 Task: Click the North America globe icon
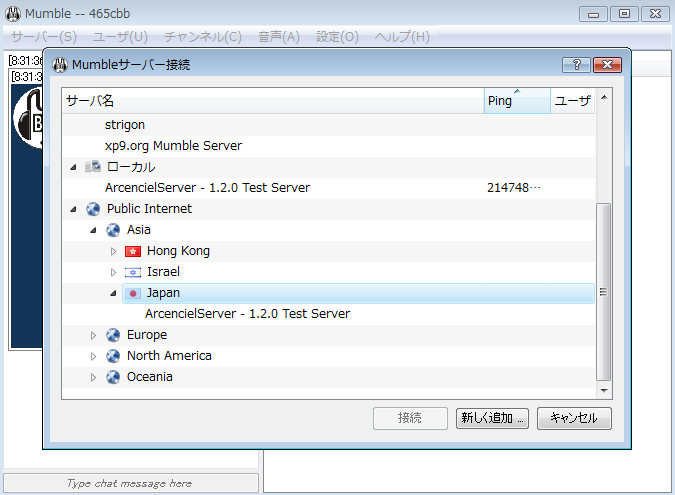[113, 356]
